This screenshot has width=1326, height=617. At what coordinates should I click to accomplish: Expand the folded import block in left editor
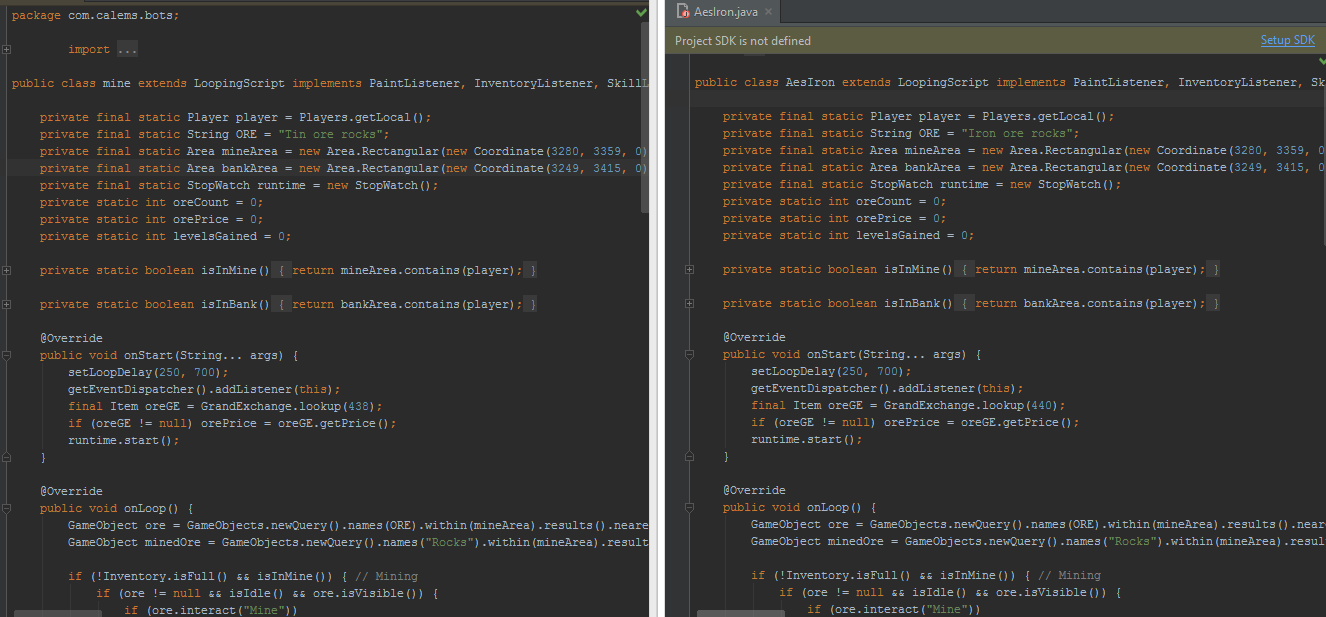(x=7, y=49)
